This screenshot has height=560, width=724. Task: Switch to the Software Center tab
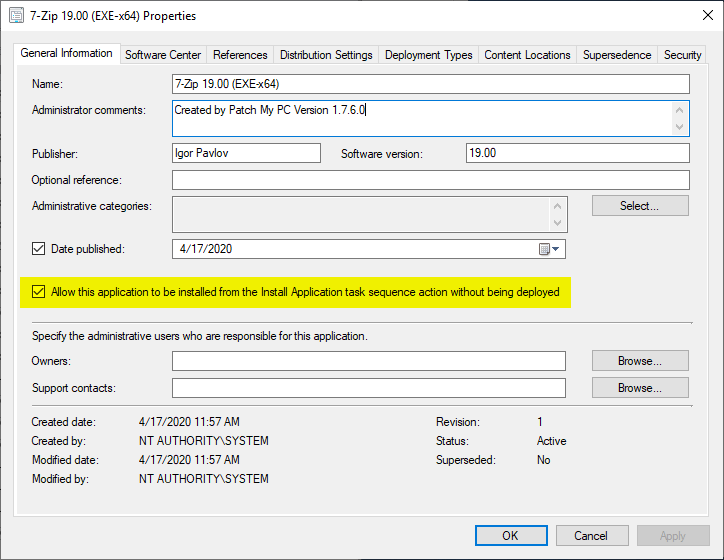pyautogui.click(x=163, y=55)
